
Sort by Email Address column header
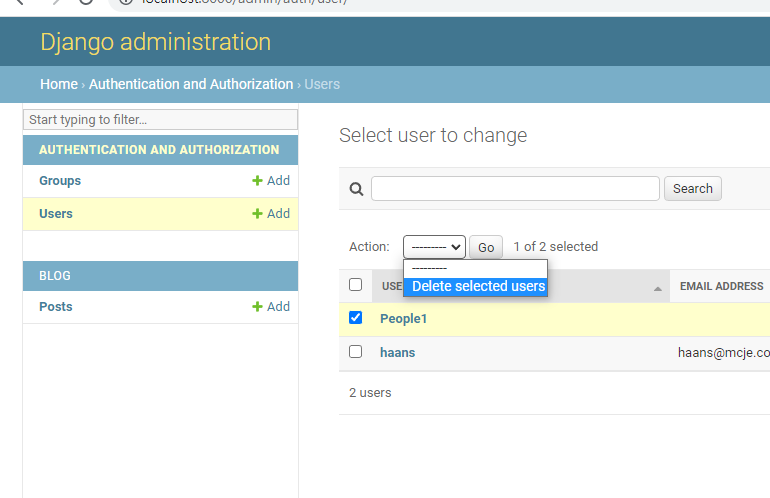(721, 286)
